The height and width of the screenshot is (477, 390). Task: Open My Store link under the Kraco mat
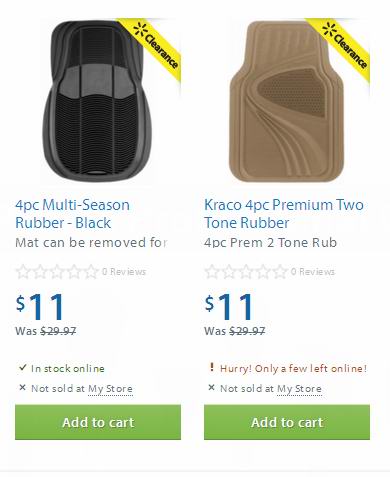[x=299, y=389]
